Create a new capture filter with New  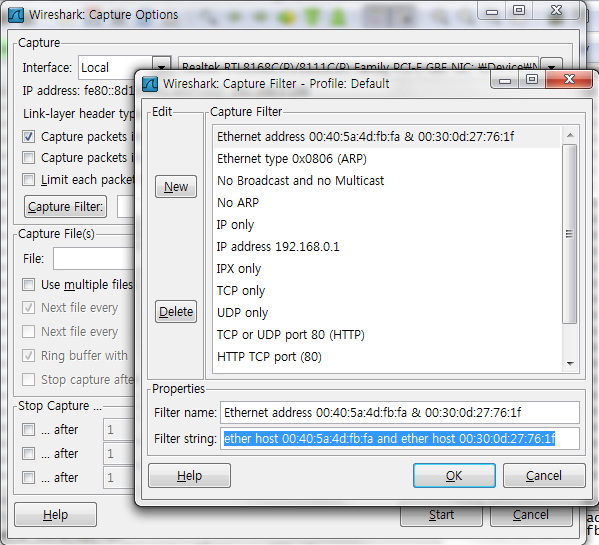coord(176,187)
